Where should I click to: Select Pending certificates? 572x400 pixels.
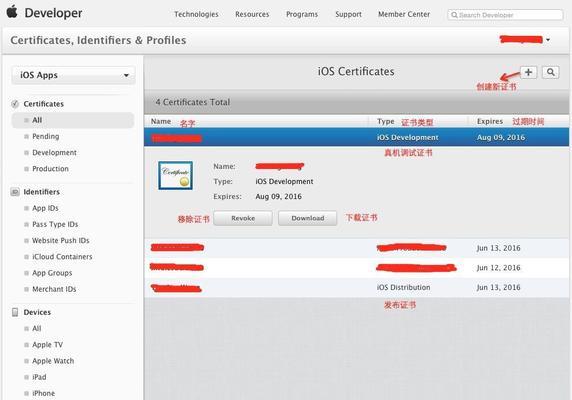46,136
